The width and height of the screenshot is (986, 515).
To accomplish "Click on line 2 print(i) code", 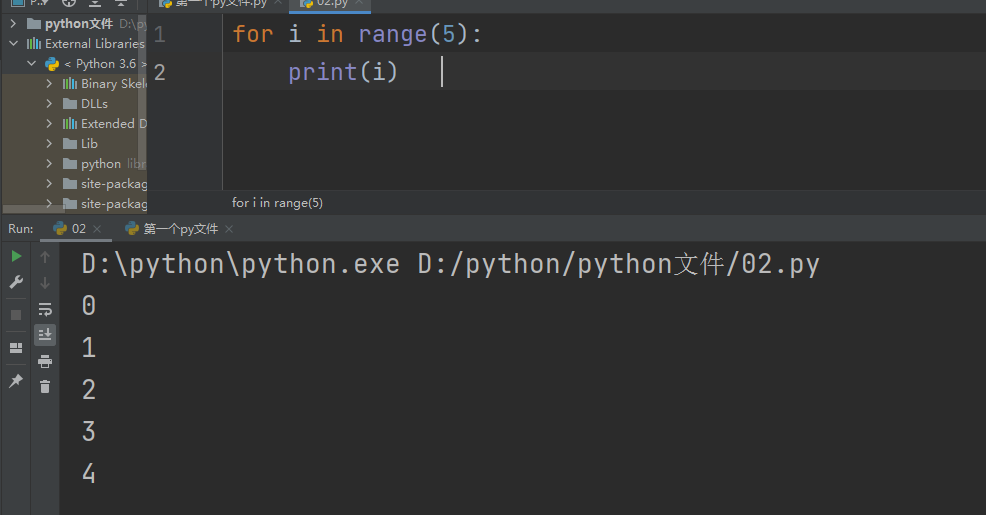I will coord(343,72).
